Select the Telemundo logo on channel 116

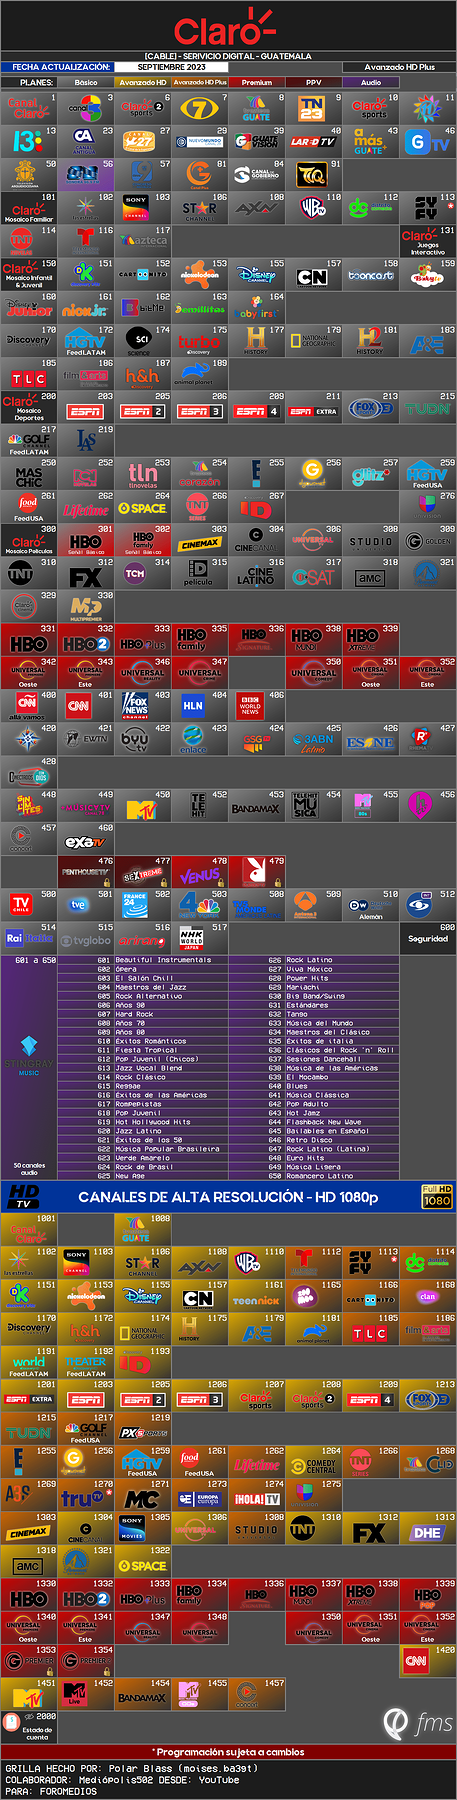coord(87,241)
